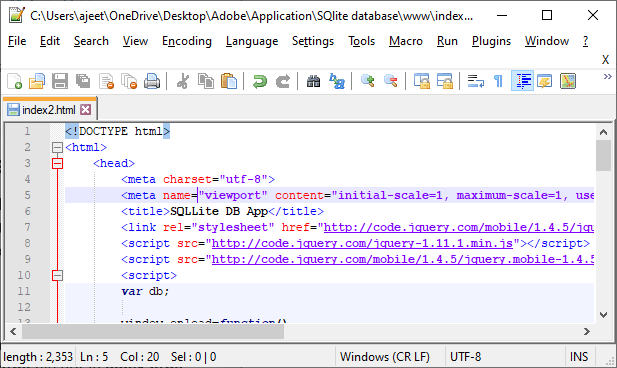617x368 pixels.
Task: Click line number 6 in margin
Action: [28, 211]
